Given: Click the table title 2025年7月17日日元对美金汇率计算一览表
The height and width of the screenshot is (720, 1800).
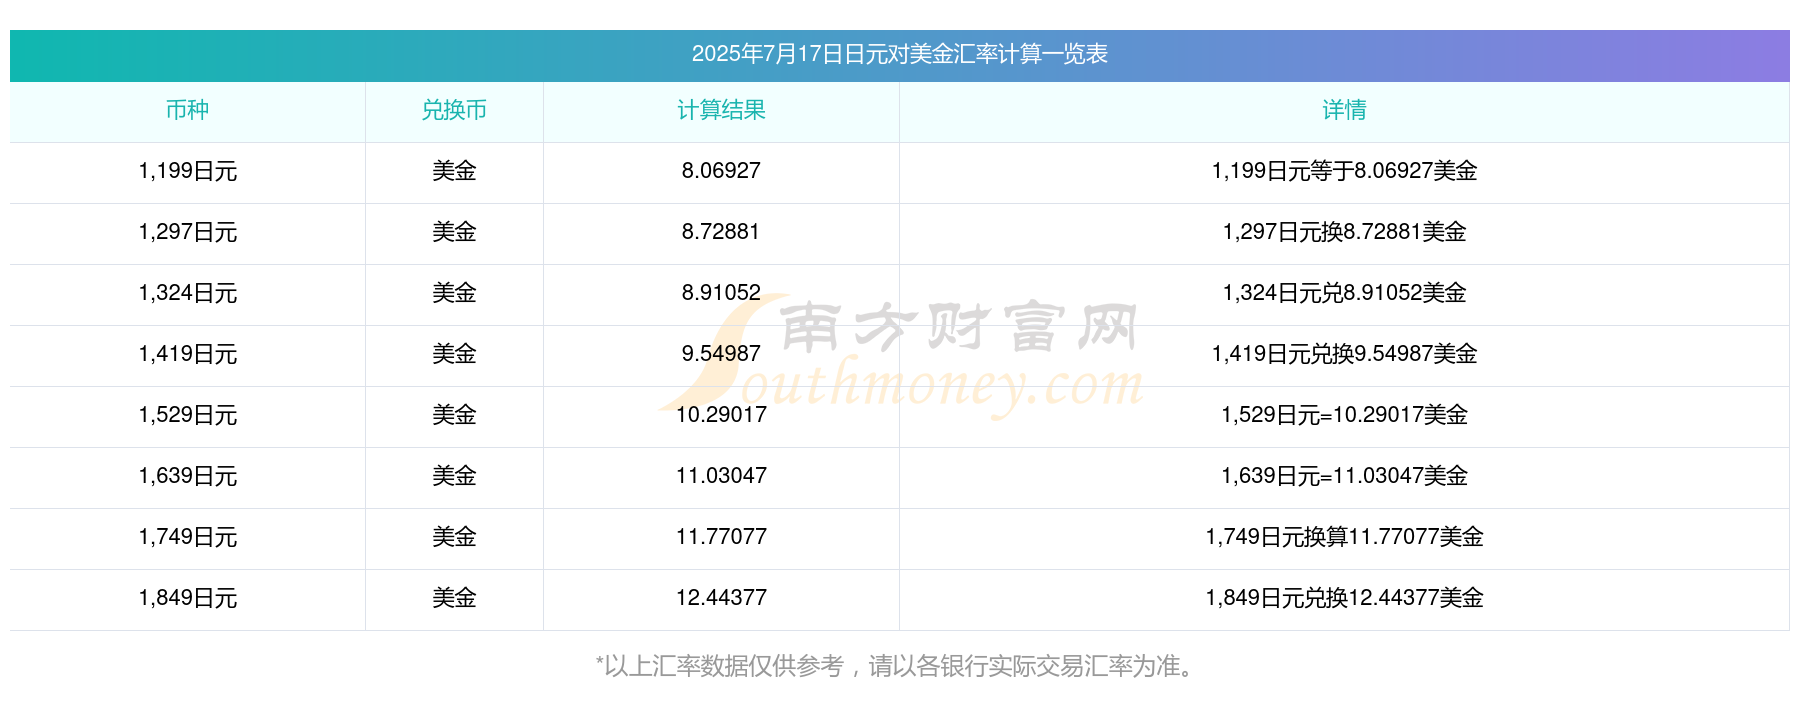Looking at the screenshot, I should (899, 54).
